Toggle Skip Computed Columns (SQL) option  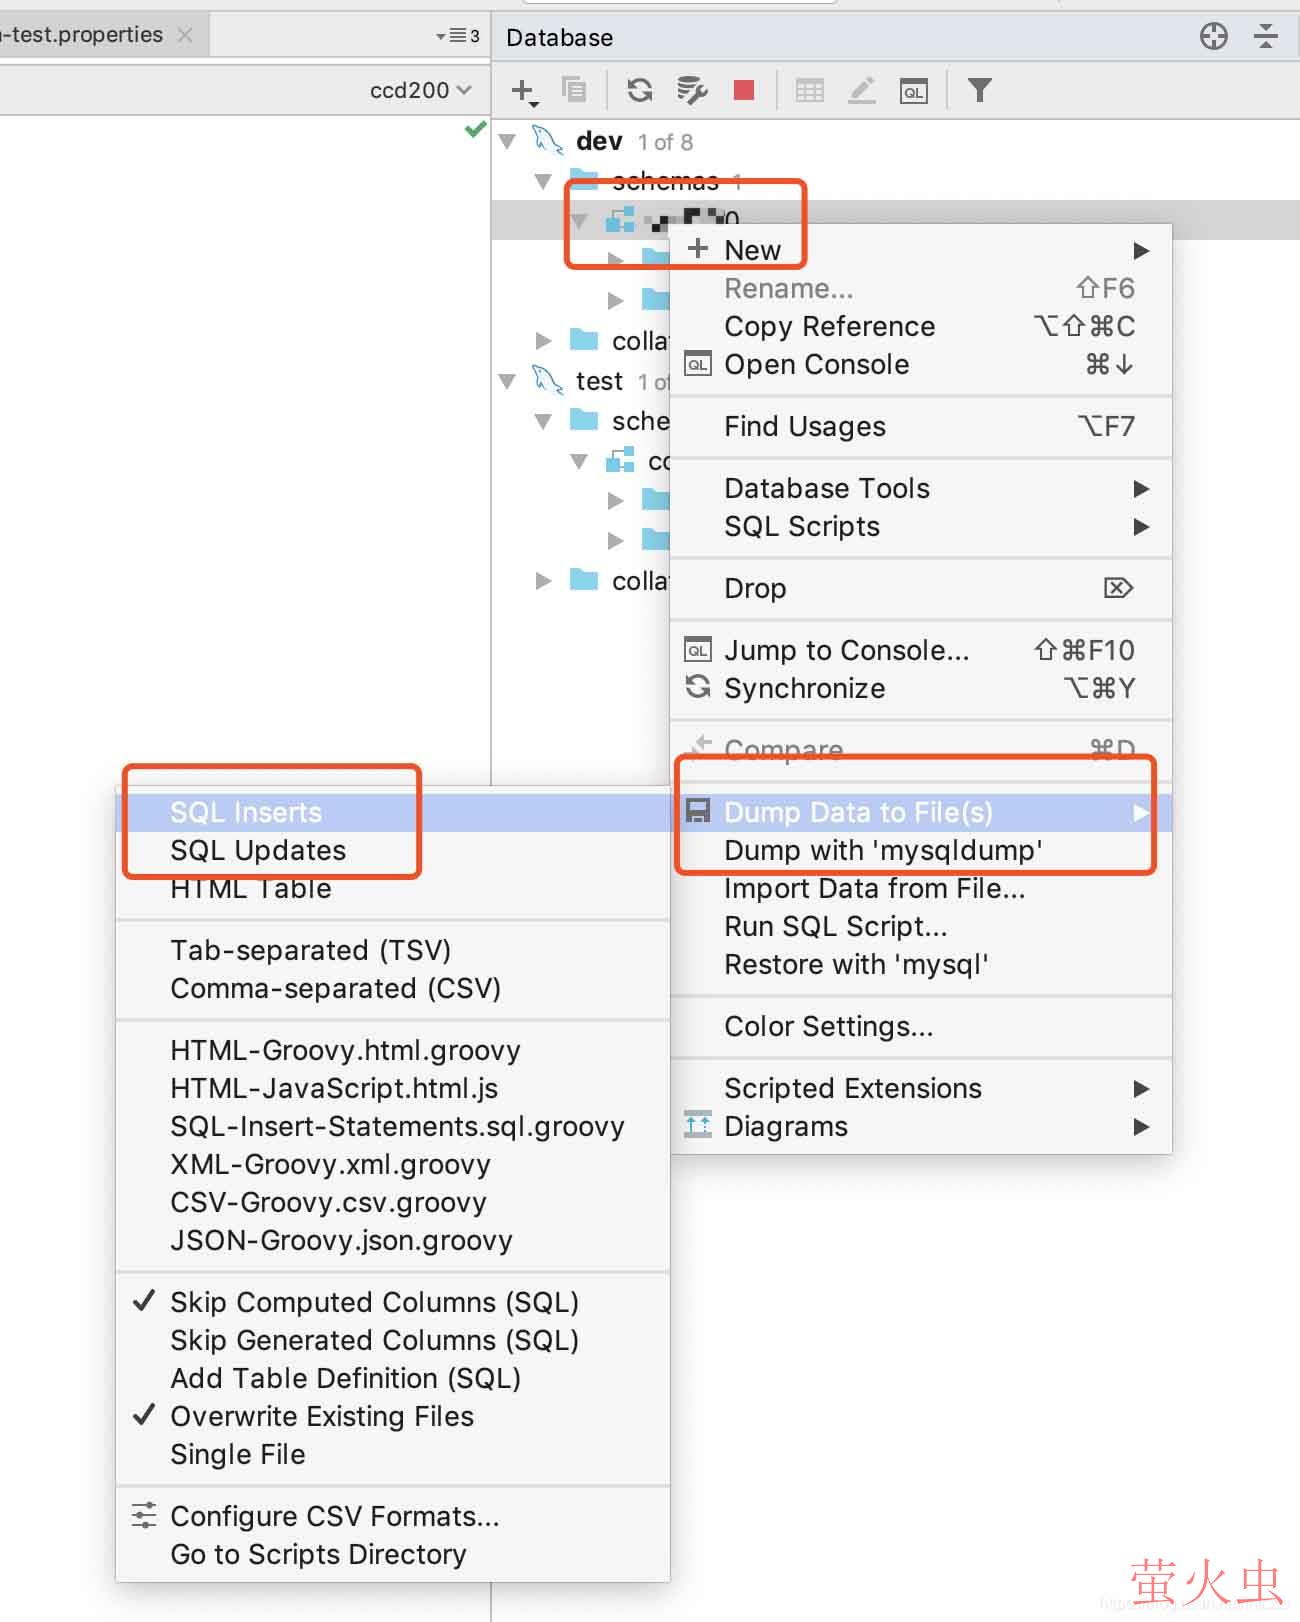pos(393,1302)
